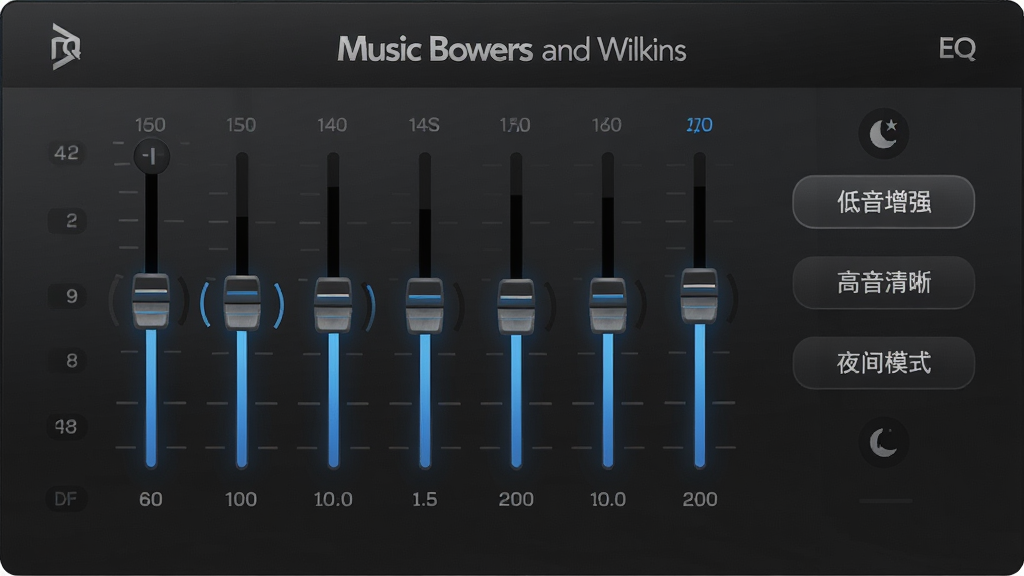
Task: Click the 60 frequency label
Action: pyautogui.click(x=151, y=500)
